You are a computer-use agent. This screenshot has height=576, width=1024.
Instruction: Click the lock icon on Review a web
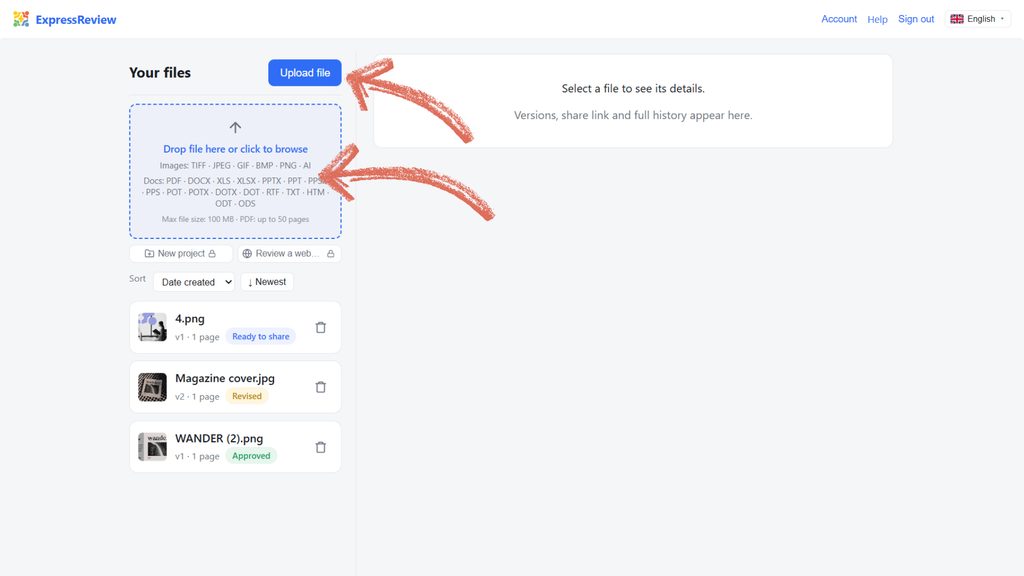click(330, 253)
